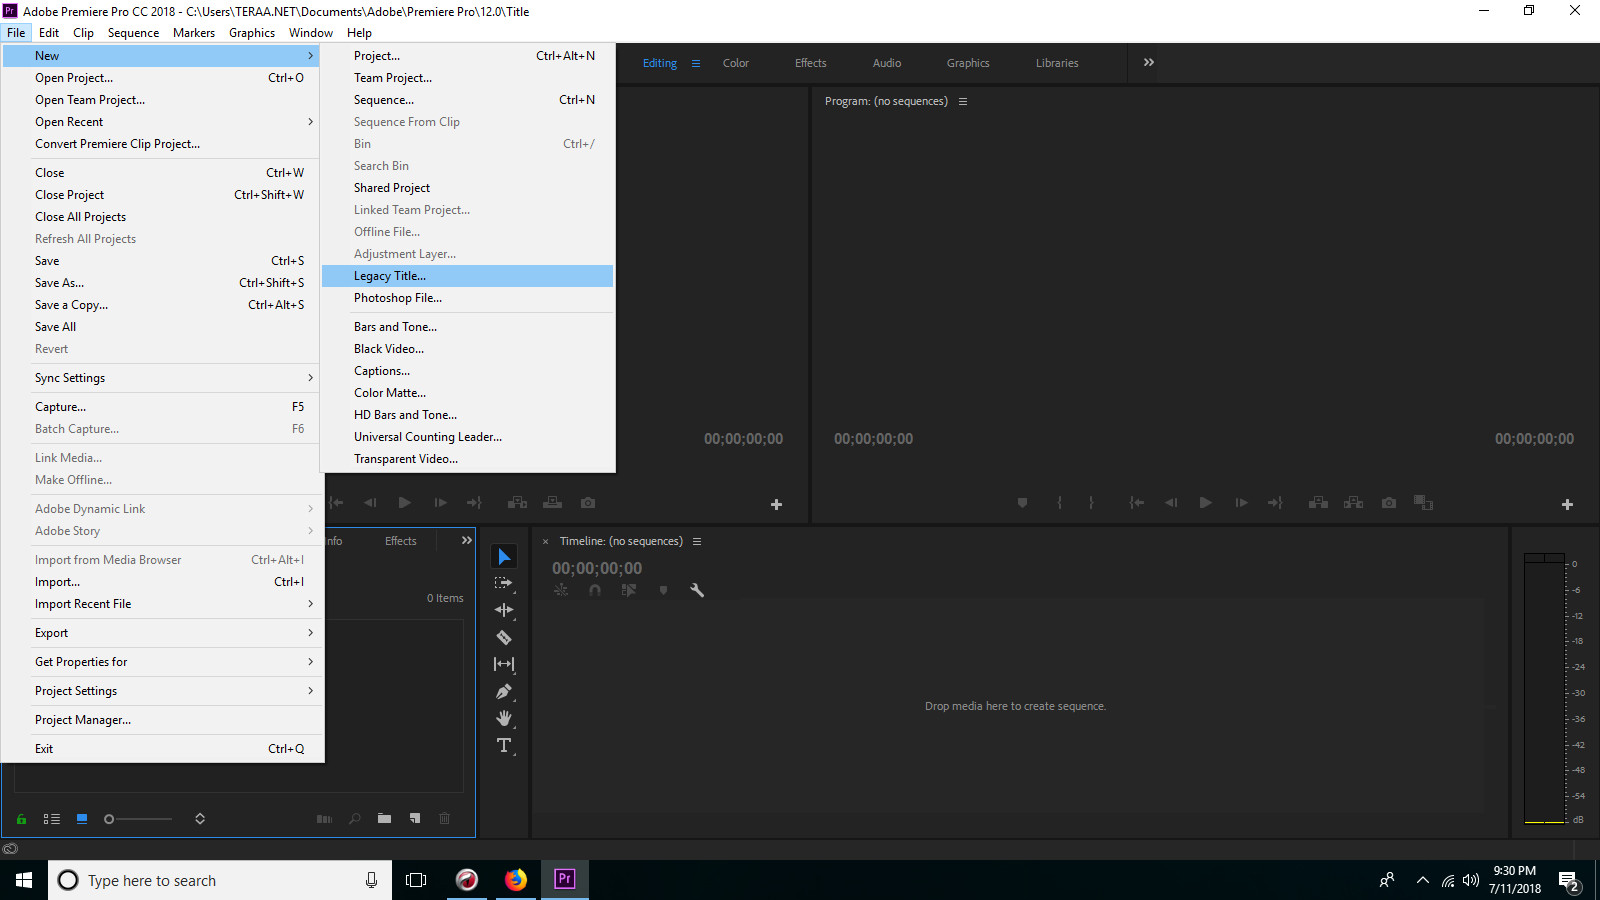Click Find magnifier in Project panel
The width and height of the screenshot is (1600, 900).
pyautogui.click(x=355, y=819)
